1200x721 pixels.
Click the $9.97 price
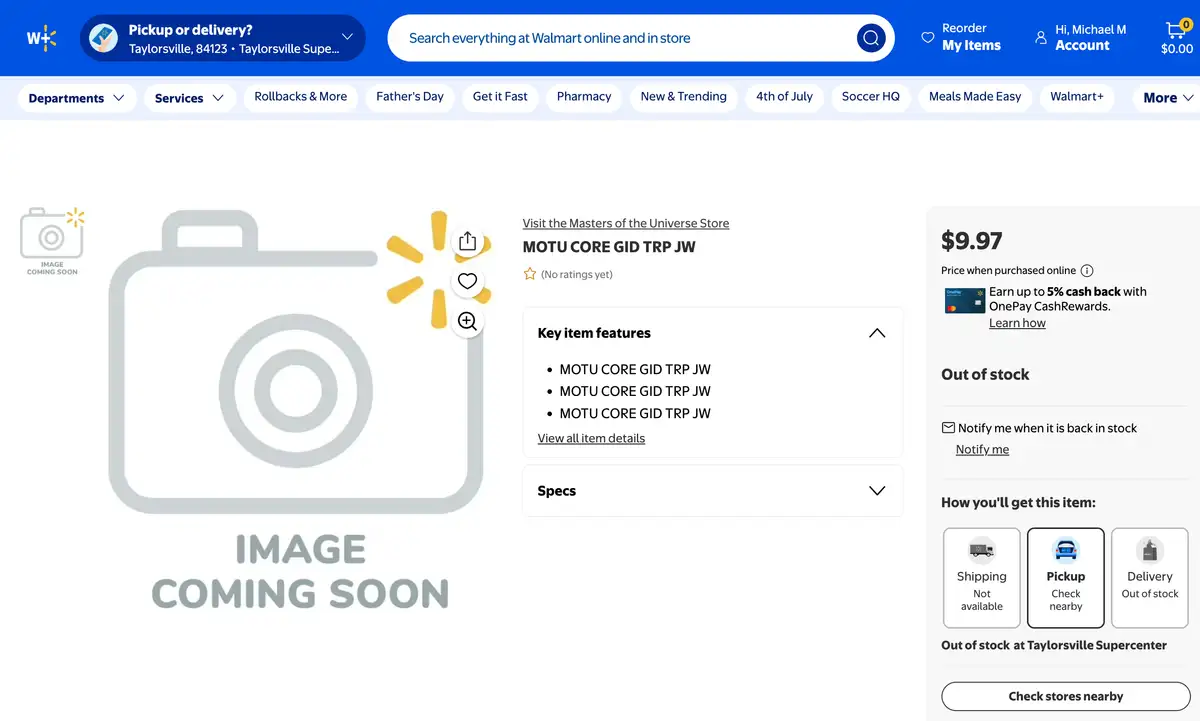972,241
